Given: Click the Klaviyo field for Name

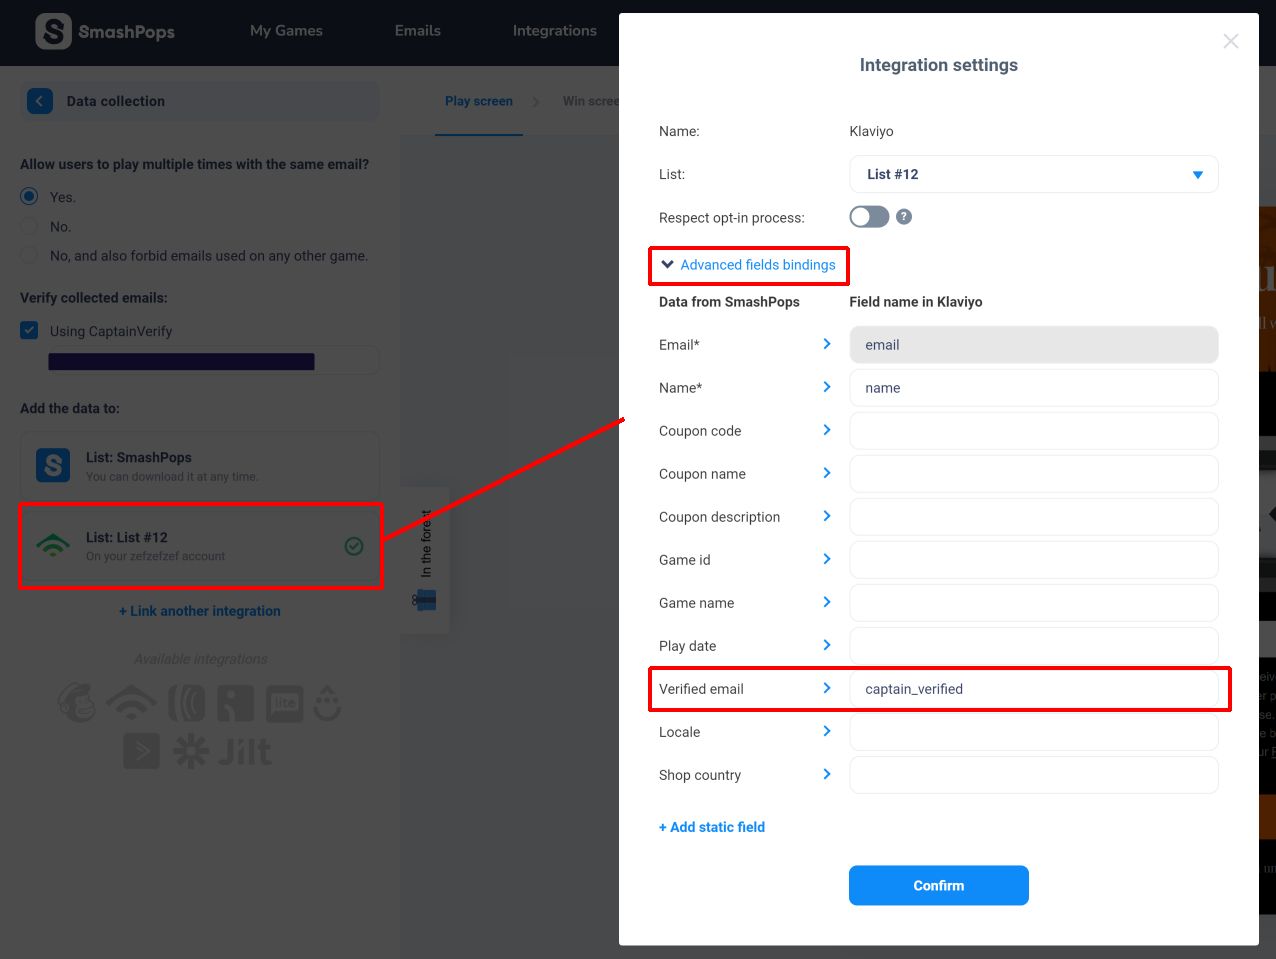Looking at the screenshot, I should tap(1034, 387).
